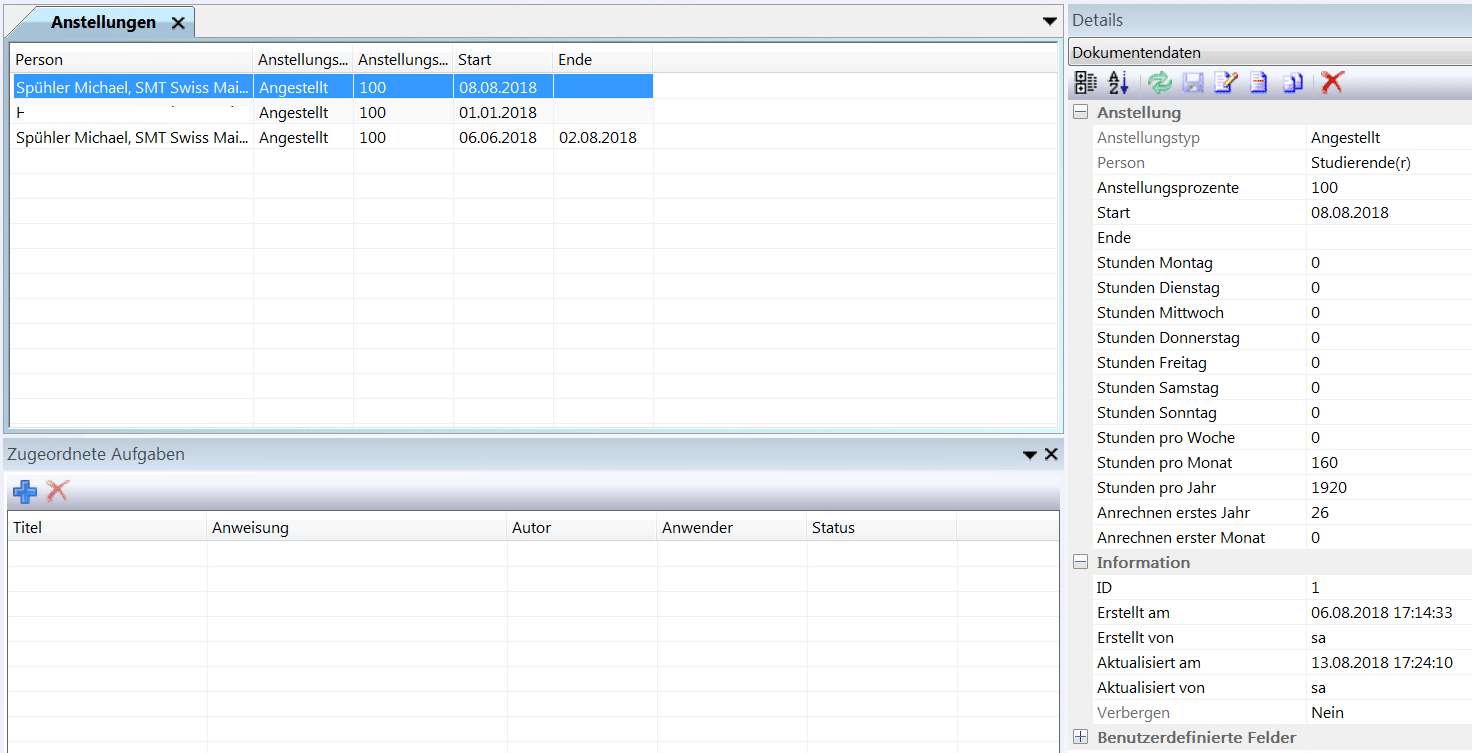
Task: Open the Zugeordnete Aufgaben panel dropdown arrow
Action: (1029, 455)
